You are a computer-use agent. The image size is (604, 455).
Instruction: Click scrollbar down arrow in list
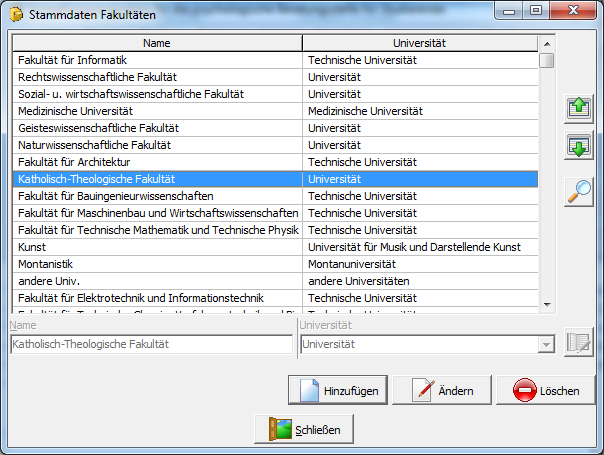(547, 305)
